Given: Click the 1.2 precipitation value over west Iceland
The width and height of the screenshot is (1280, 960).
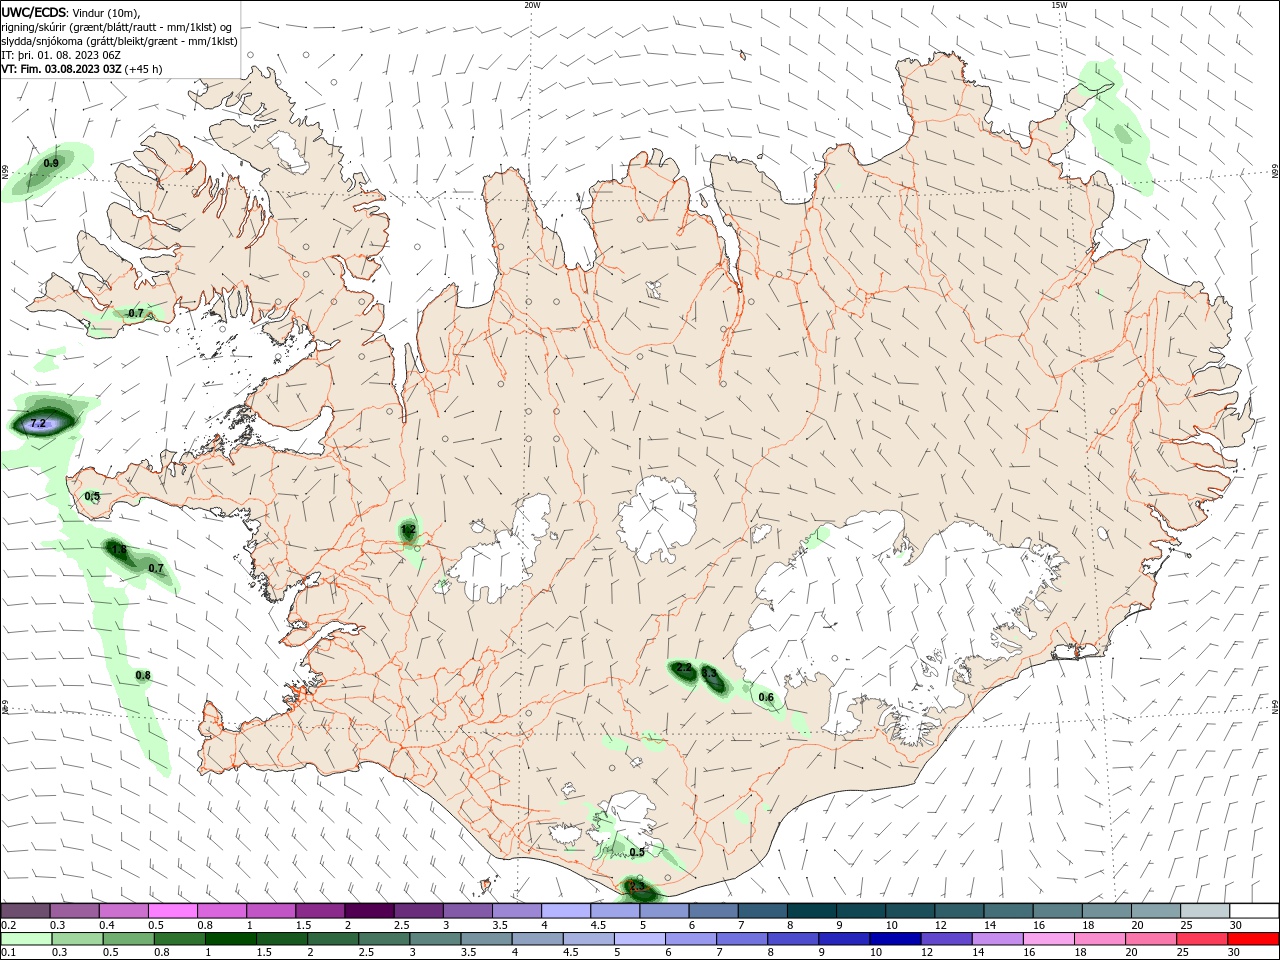Looking at the screenshot, I should click(408, 529).
